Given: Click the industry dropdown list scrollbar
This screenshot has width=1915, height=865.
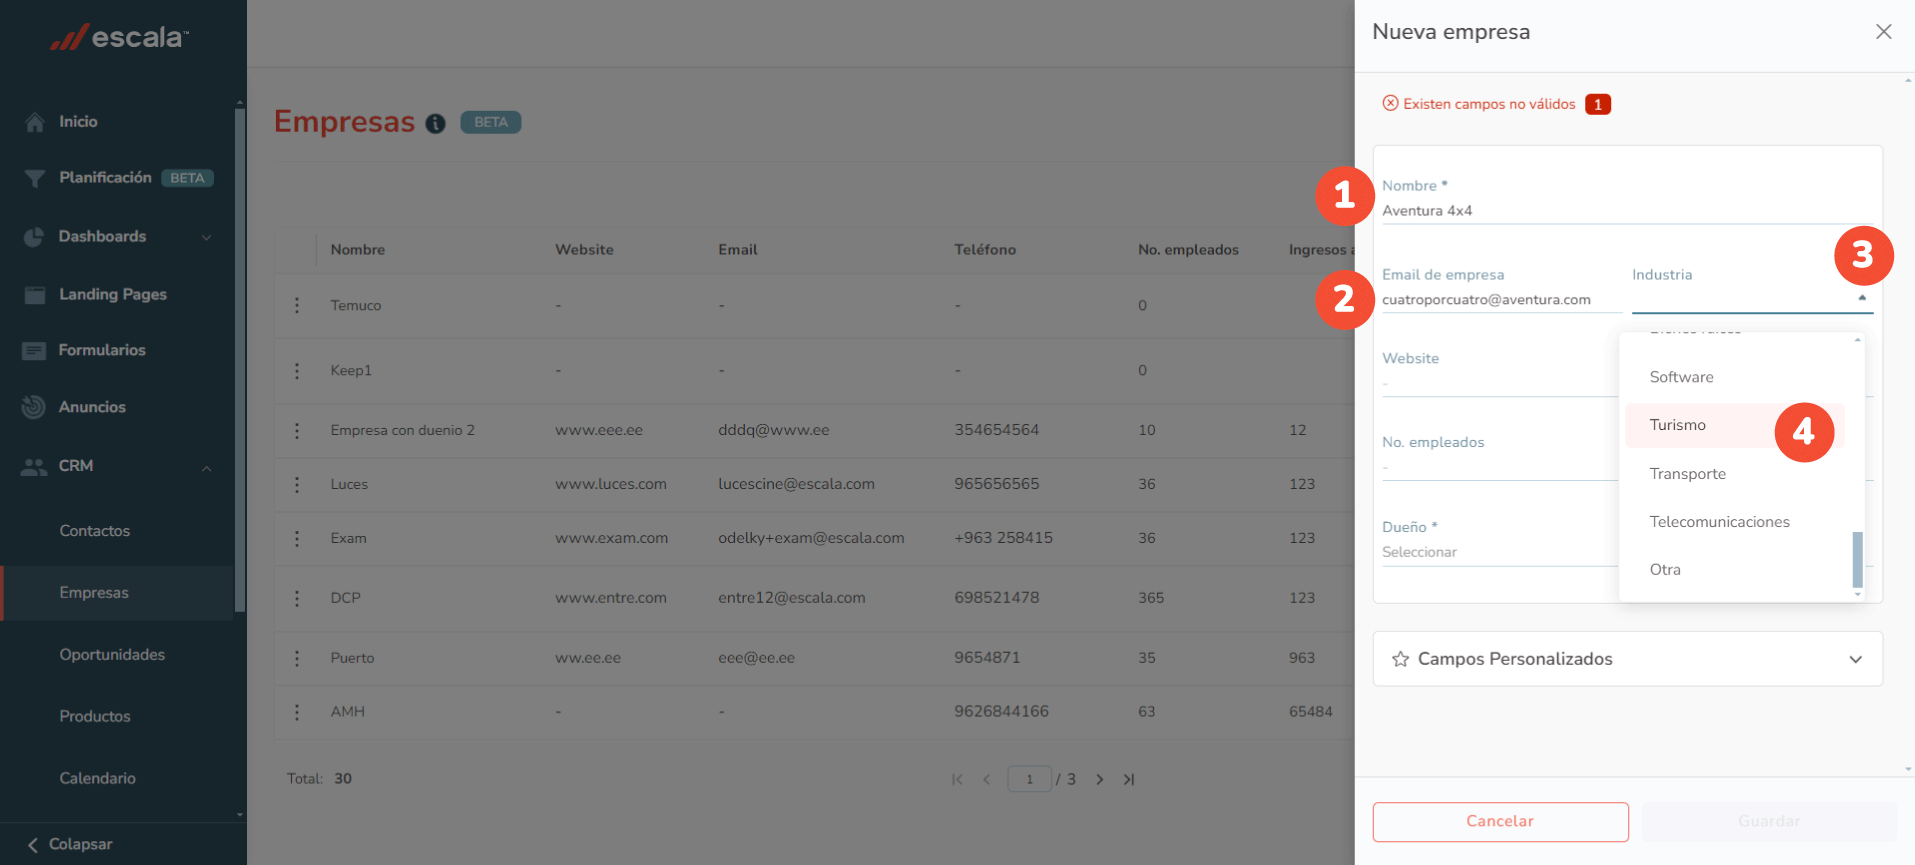Looking at the screenshot, I should 1858,560.
